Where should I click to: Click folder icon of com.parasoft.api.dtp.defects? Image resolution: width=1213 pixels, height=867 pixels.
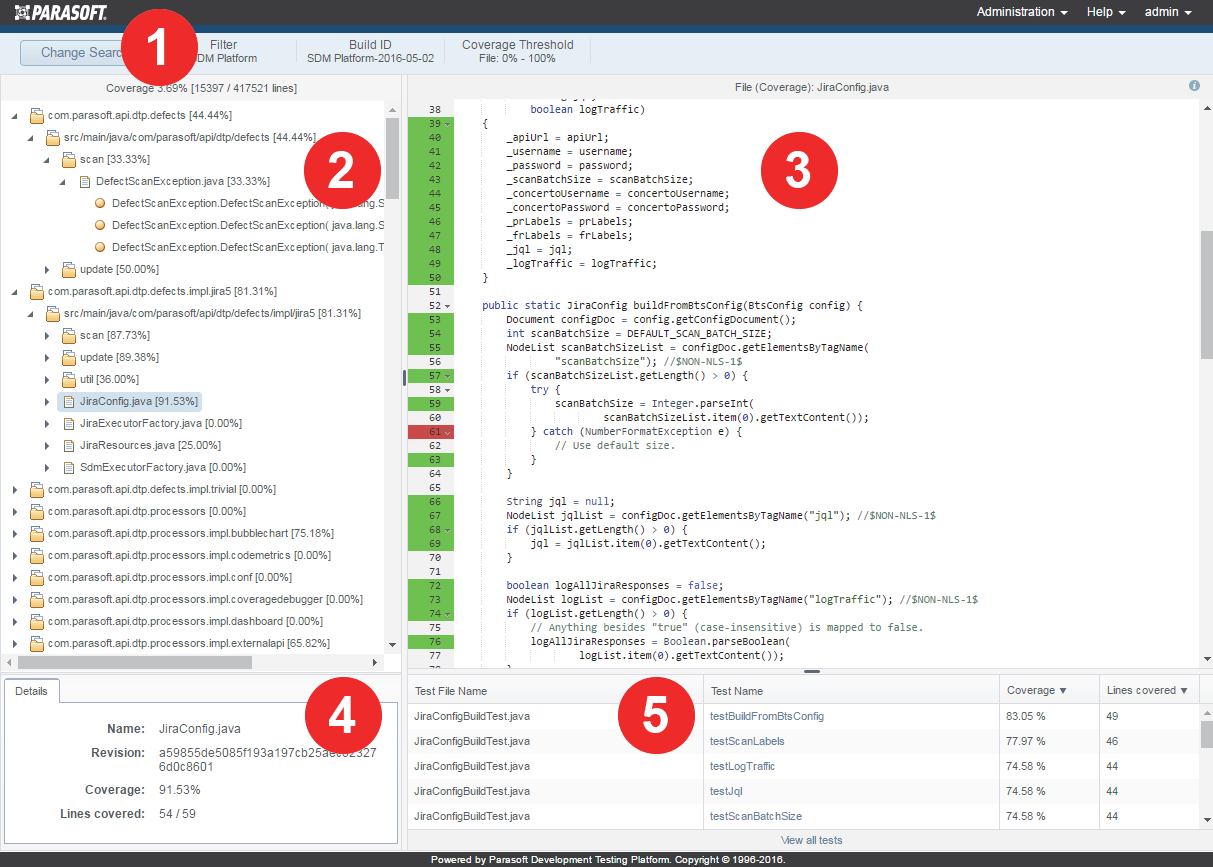[37, 115]
